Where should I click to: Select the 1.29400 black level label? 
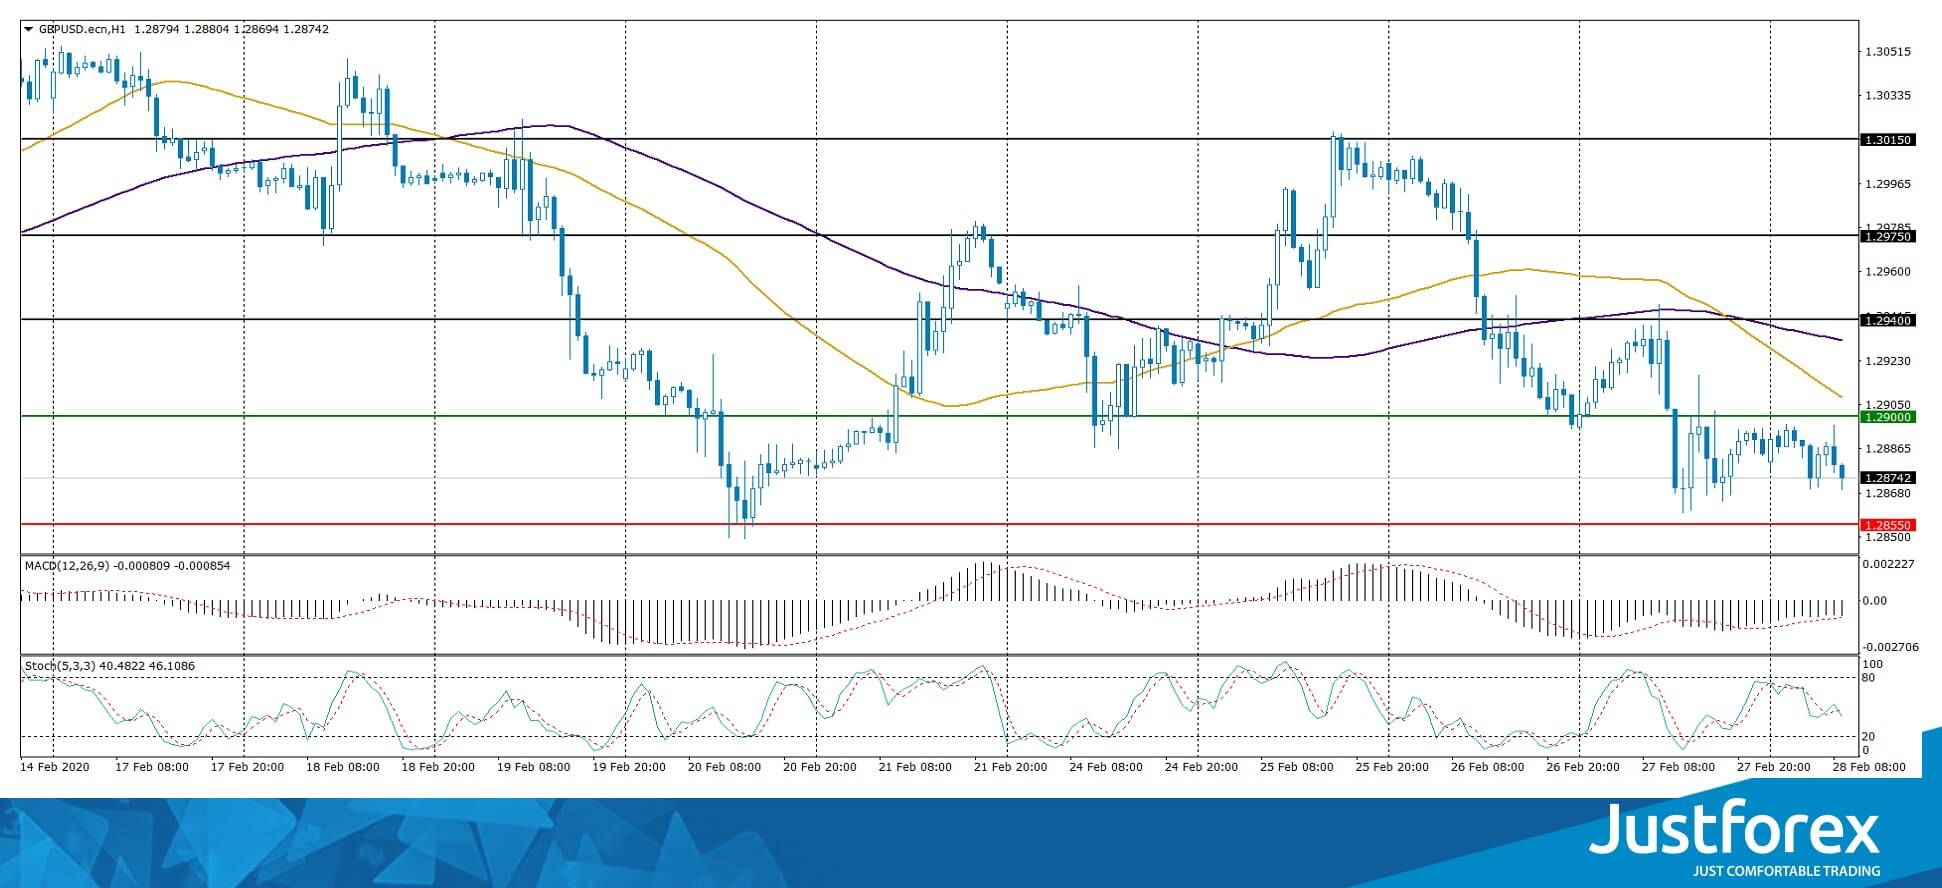coord(1887,320)
